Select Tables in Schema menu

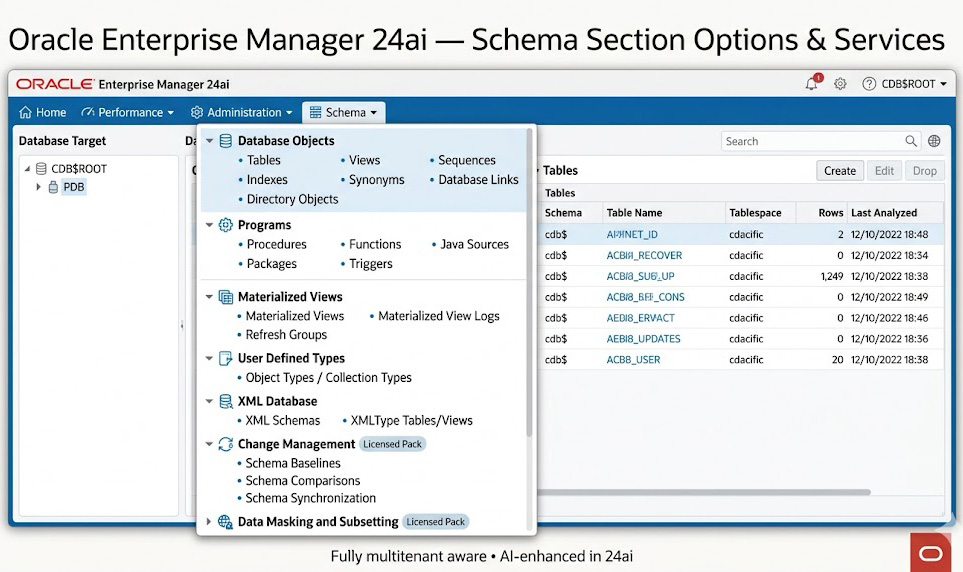(x=263, y=160)
